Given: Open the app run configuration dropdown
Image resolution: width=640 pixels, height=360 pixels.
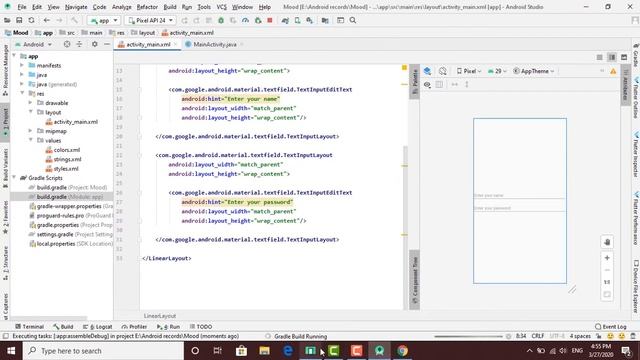Looking at the screenshot, I should click(104, 20).
